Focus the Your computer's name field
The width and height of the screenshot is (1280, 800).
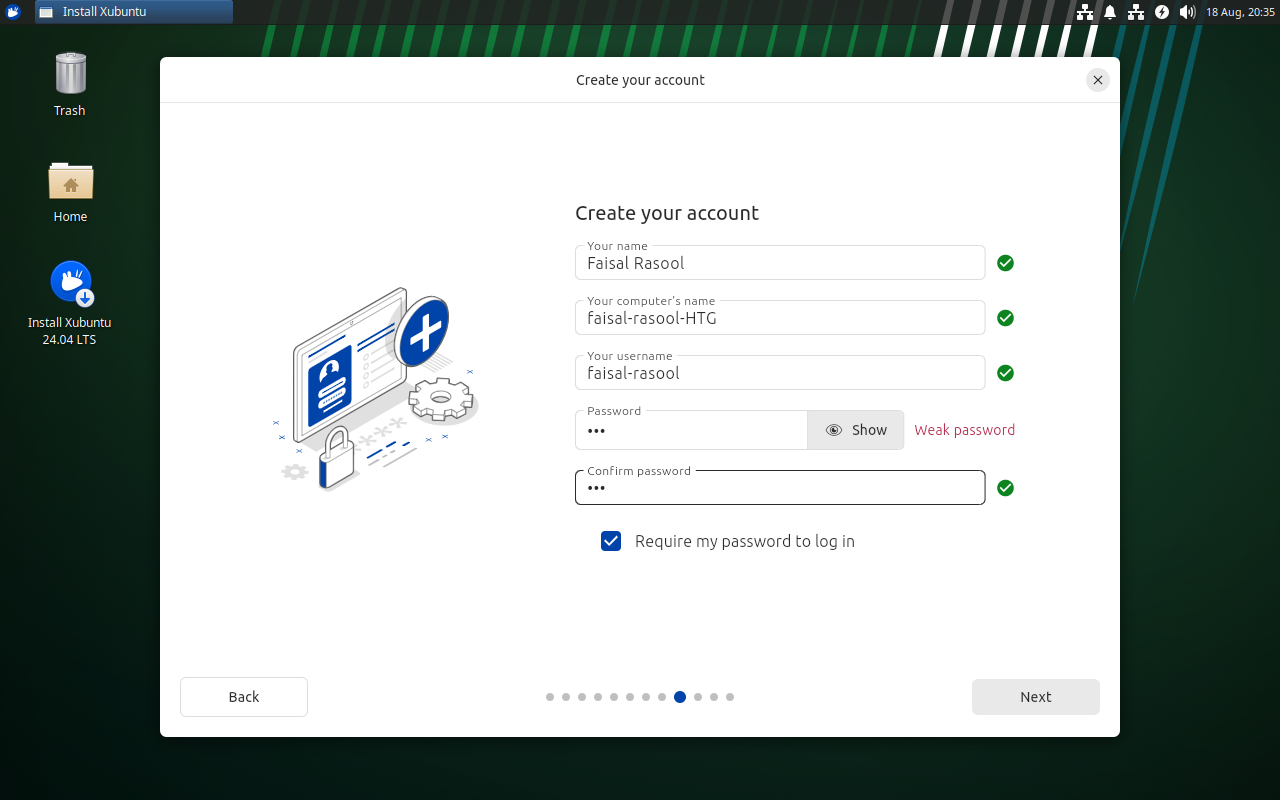pyautogui.click(x=780, y=318)
